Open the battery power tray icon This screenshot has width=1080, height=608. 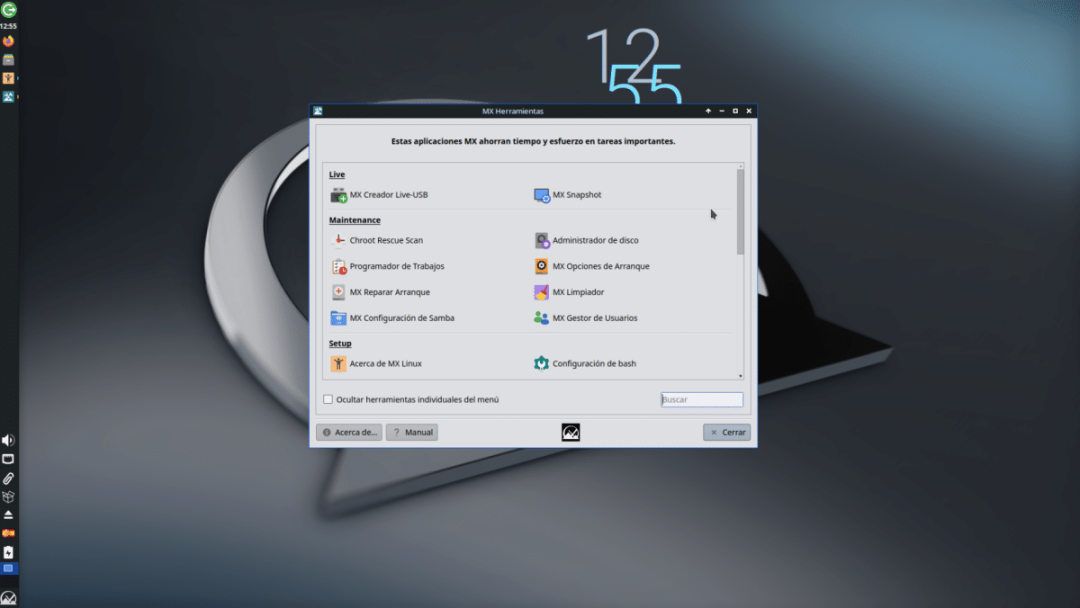tap(8, 552)
